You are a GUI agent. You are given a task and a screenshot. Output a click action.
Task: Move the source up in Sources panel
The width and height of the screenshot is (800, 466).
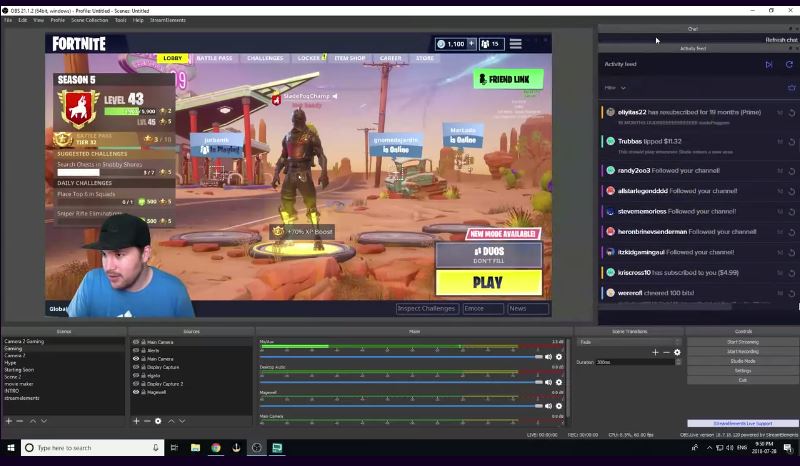click(171, 421)
